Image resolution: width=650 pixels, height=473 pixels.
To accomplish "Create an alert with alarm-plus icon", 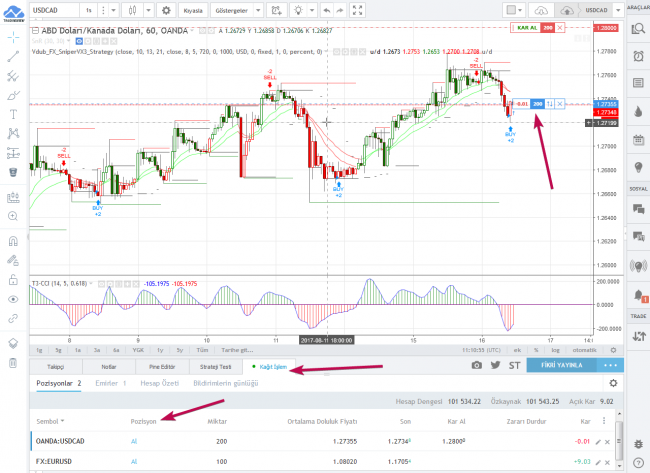I will click(276, 10).
